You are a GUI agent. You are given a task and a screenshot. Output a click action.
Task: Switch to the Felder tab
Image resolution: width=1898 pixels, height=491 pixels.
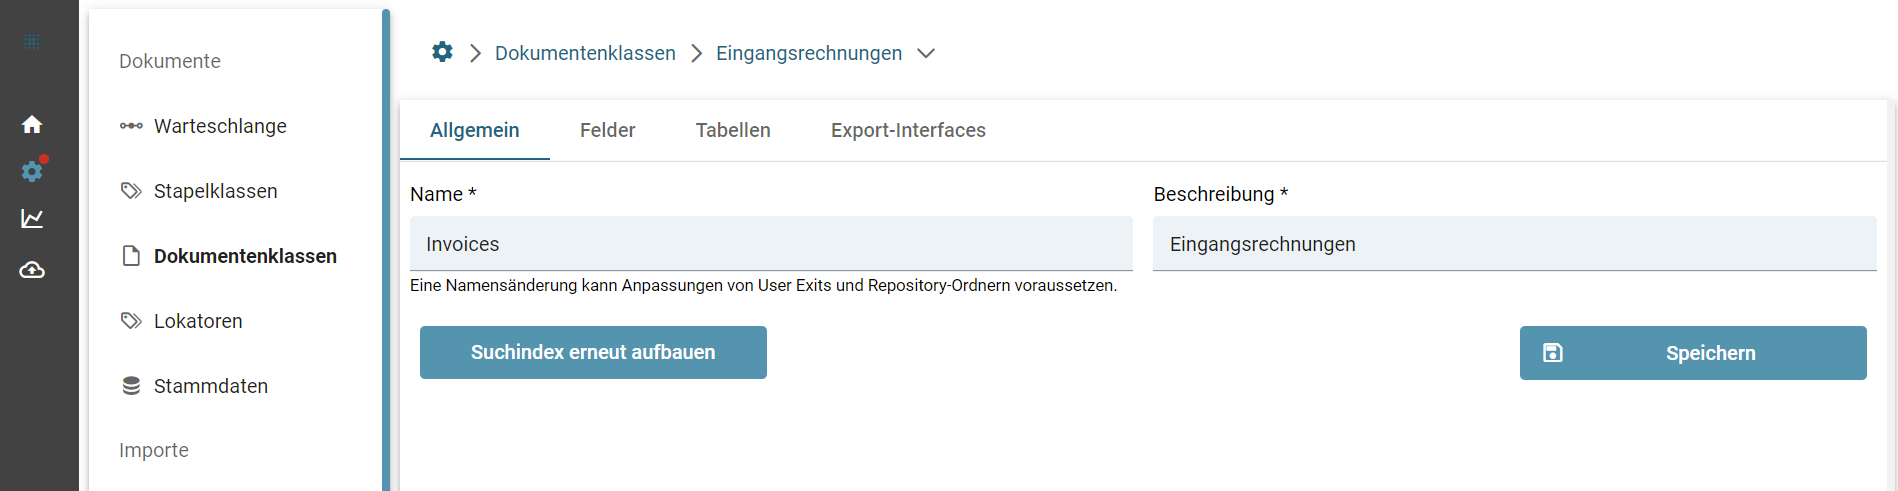click(607, 130)
